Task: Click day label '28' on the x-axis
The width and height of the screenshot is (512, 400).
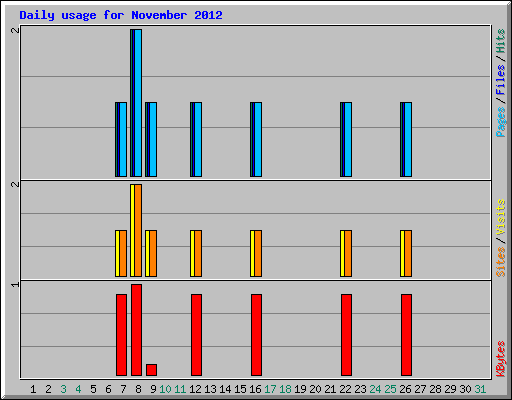Action: [435, 389]
